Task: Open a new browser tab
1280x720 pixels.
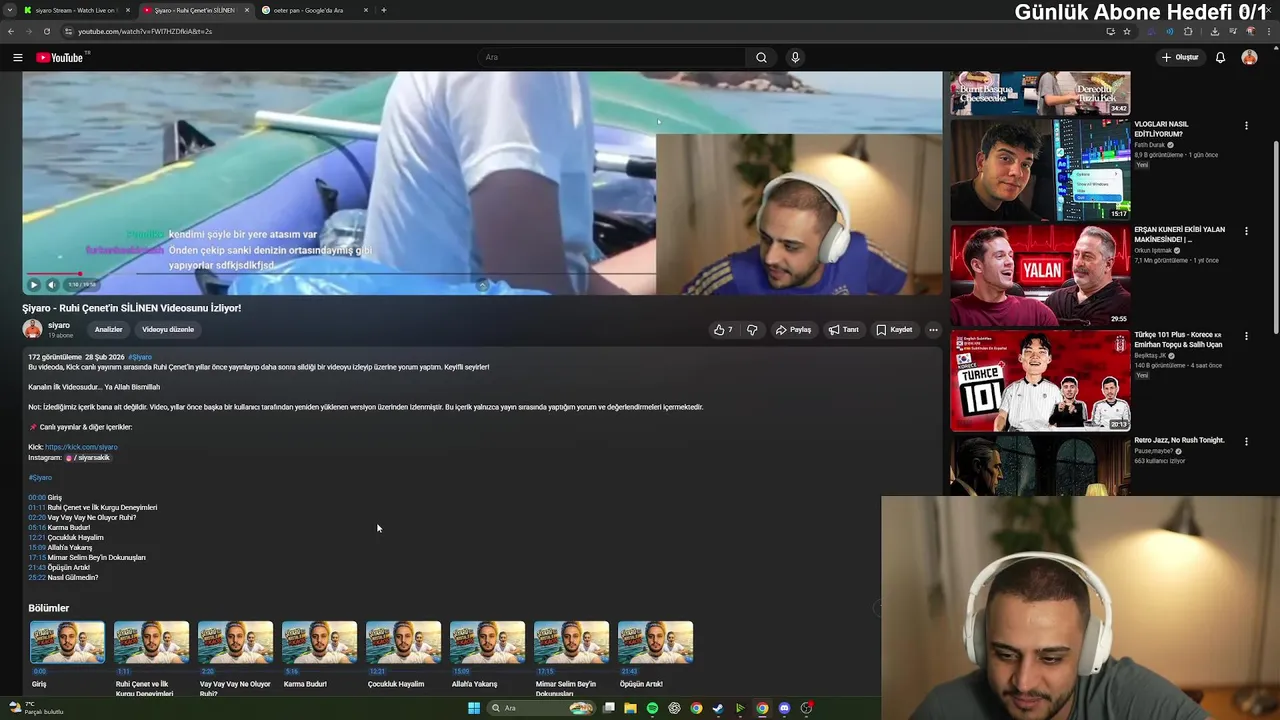Action: 384,10
